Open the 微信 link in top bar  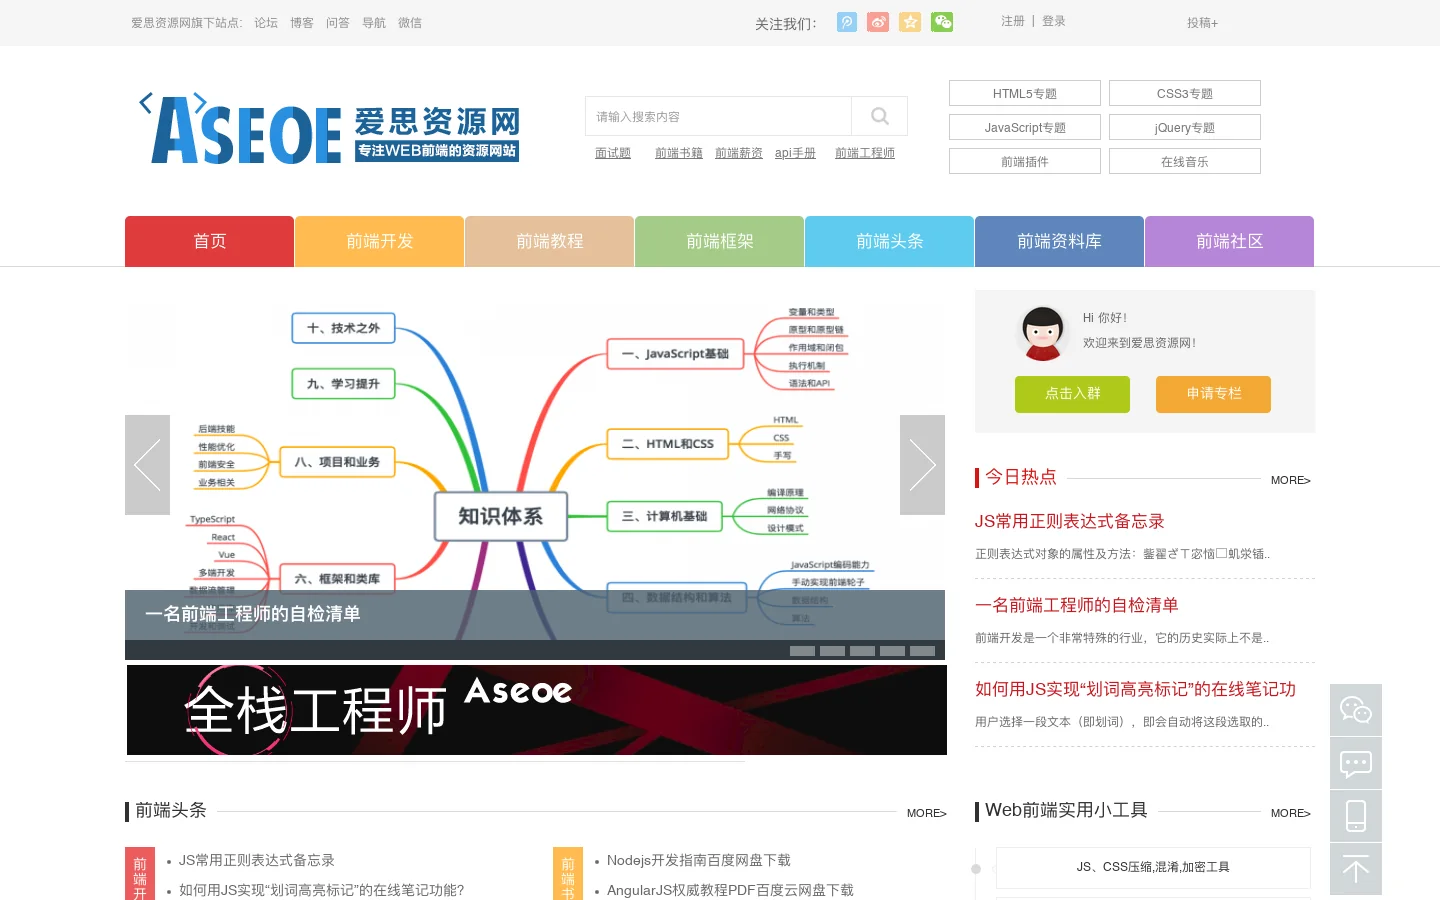click(x=410, y=22)
